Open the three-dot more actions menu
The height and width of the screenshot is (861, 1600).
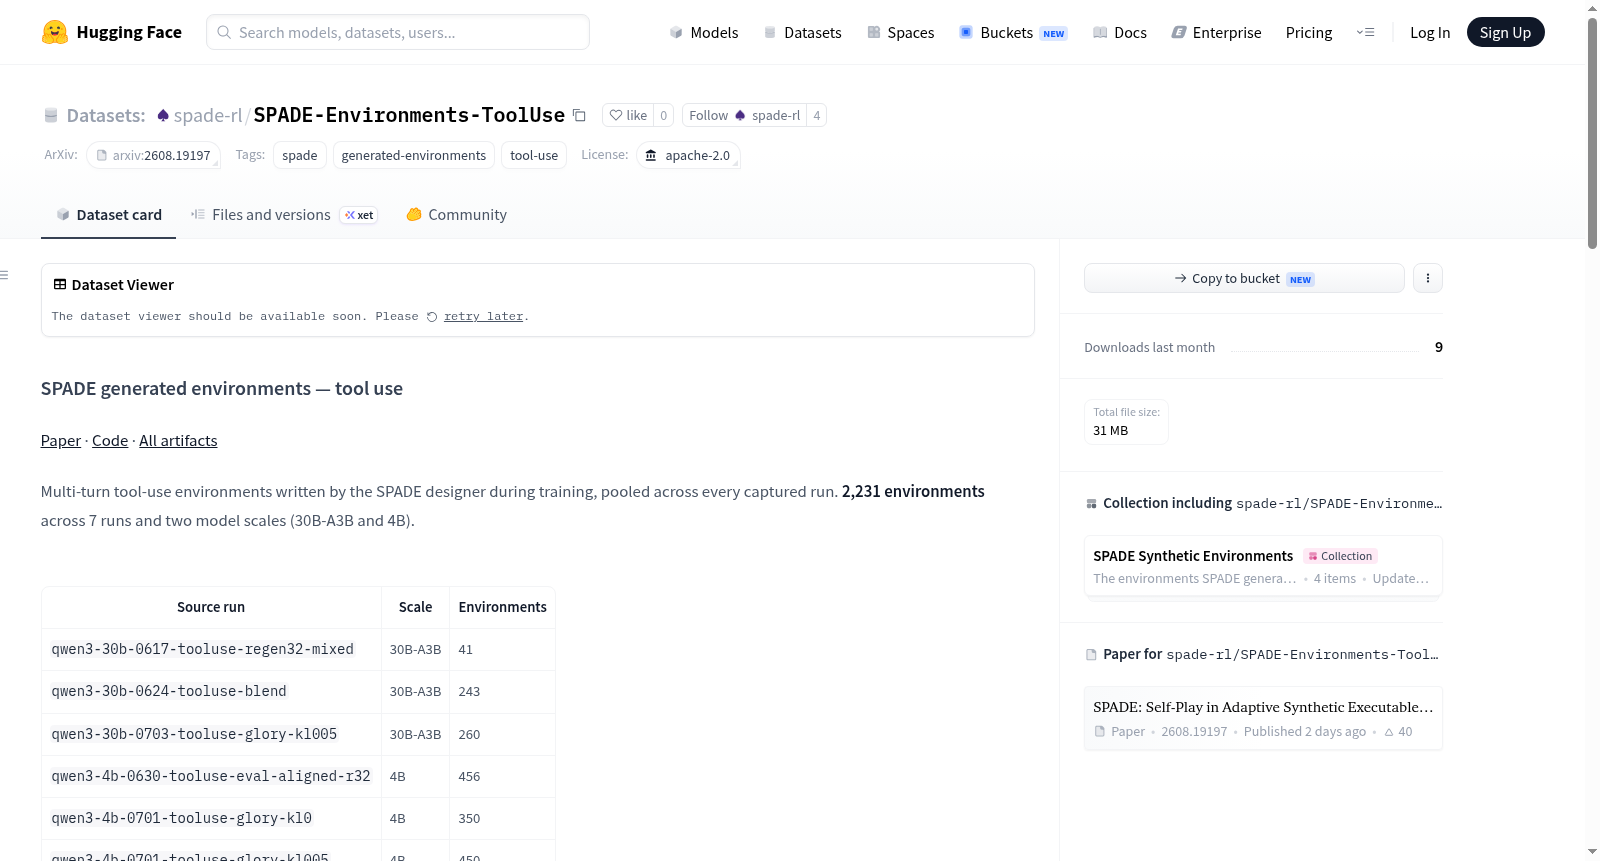[1428, 278]
